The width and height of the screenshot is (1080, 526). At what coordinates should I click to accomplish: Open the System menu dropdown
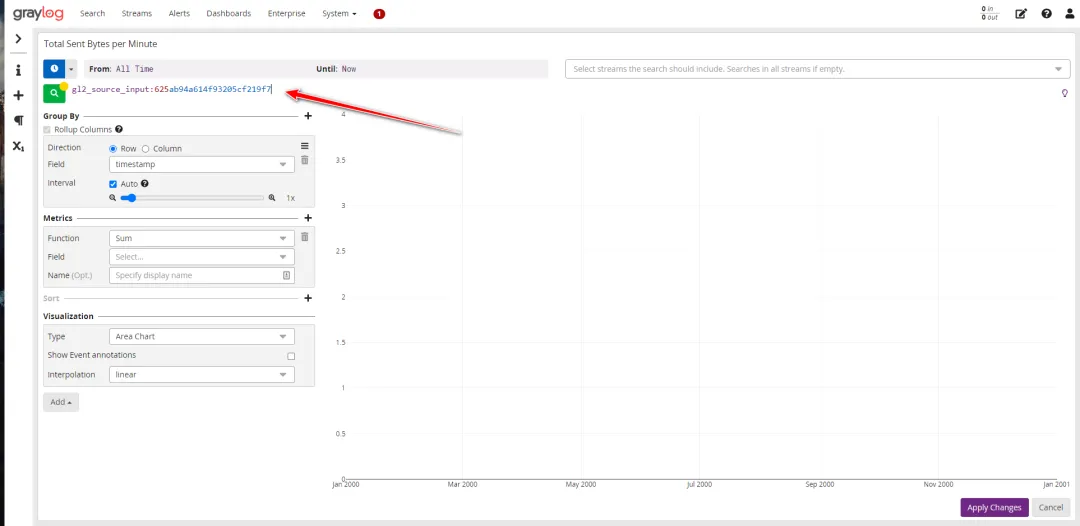coord(339,13)
